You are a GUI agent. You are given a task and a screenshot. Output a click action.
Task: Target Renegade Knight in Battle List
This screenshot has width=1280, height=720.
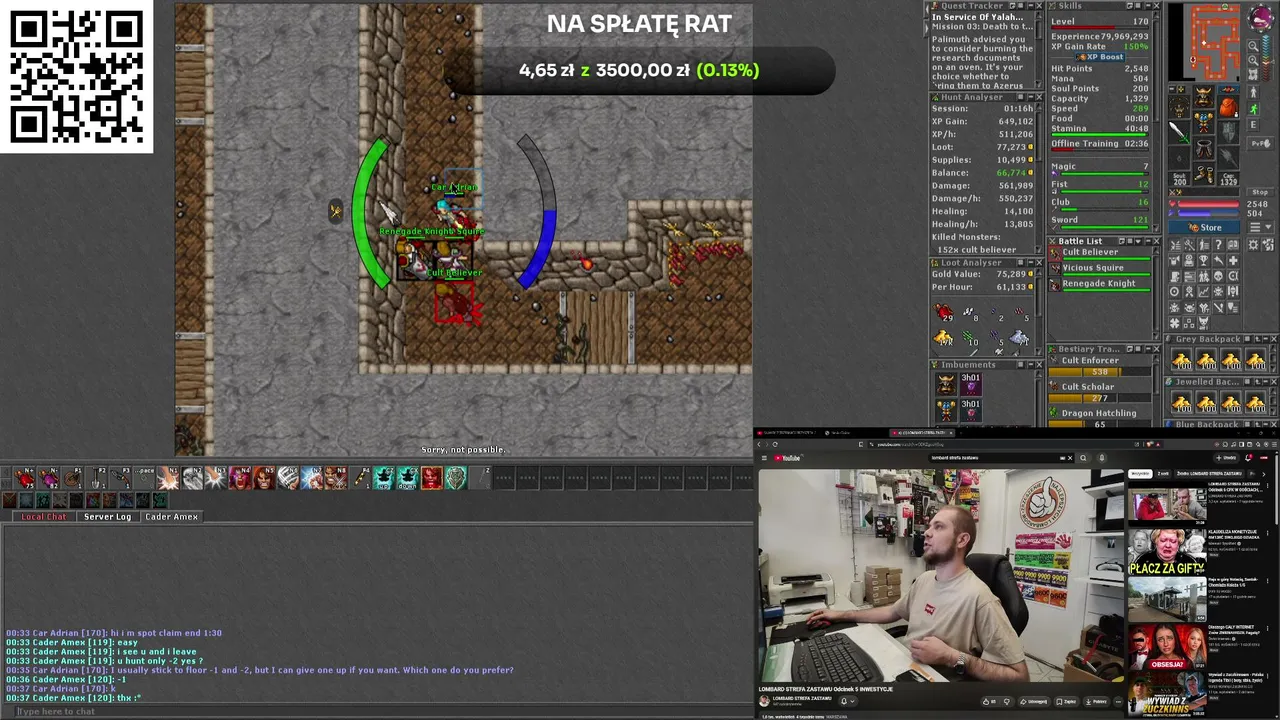coord(1098,284)
